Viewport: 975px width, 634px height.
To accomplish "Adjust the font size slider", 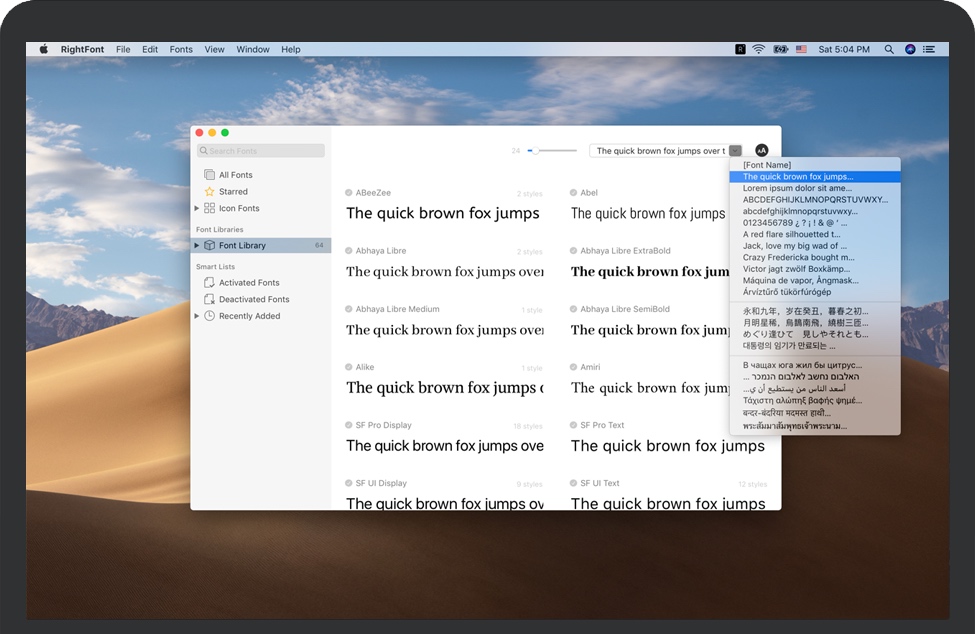I will click(x=535, y=151).
